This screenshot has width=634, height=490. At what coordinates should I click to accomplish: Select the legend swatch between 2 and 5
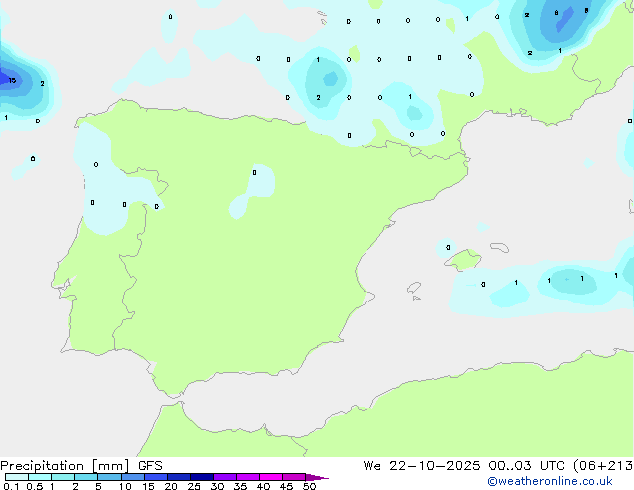(86, 477)
